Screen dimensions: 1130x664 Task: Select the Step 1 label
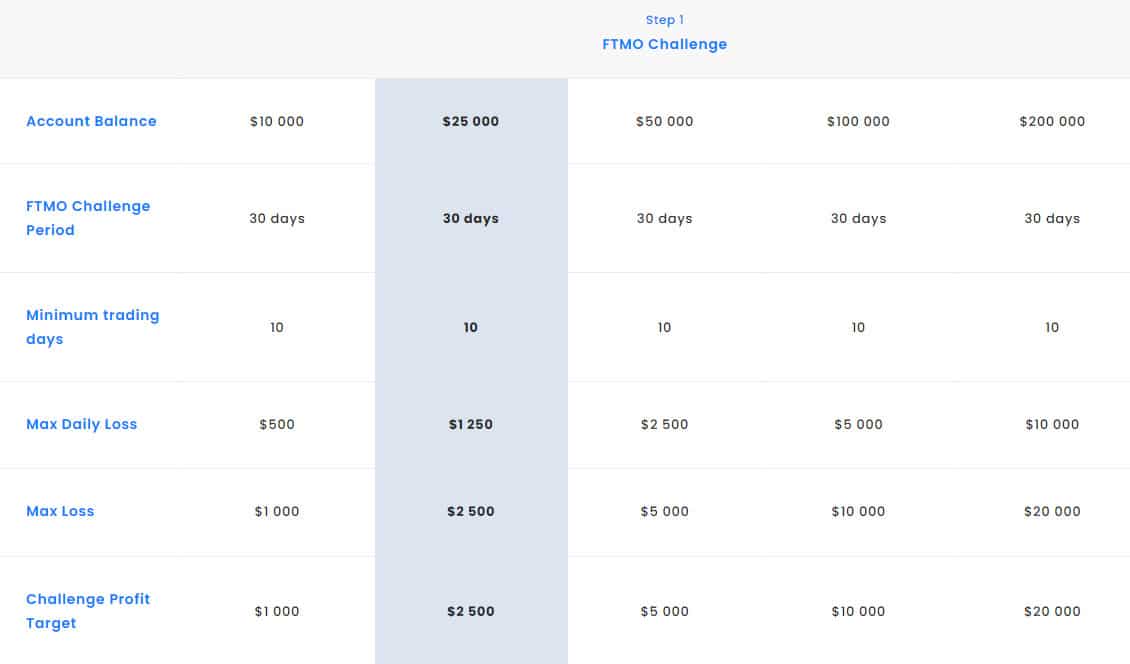pyautogui.click(x=664, y=20)
